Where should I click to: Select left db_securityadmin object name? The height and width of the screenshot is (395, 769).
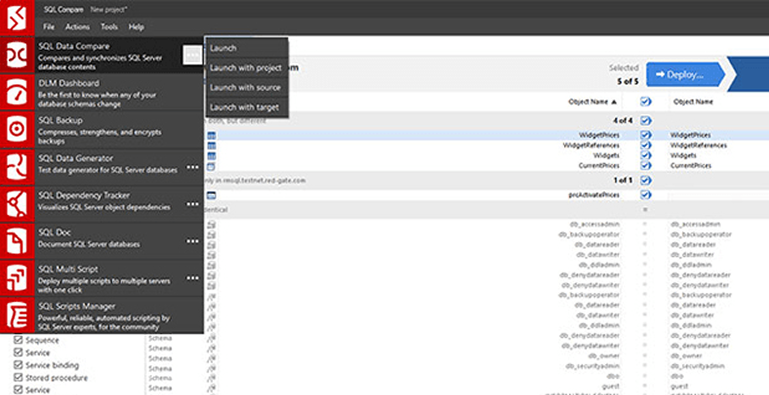(592, 366)
